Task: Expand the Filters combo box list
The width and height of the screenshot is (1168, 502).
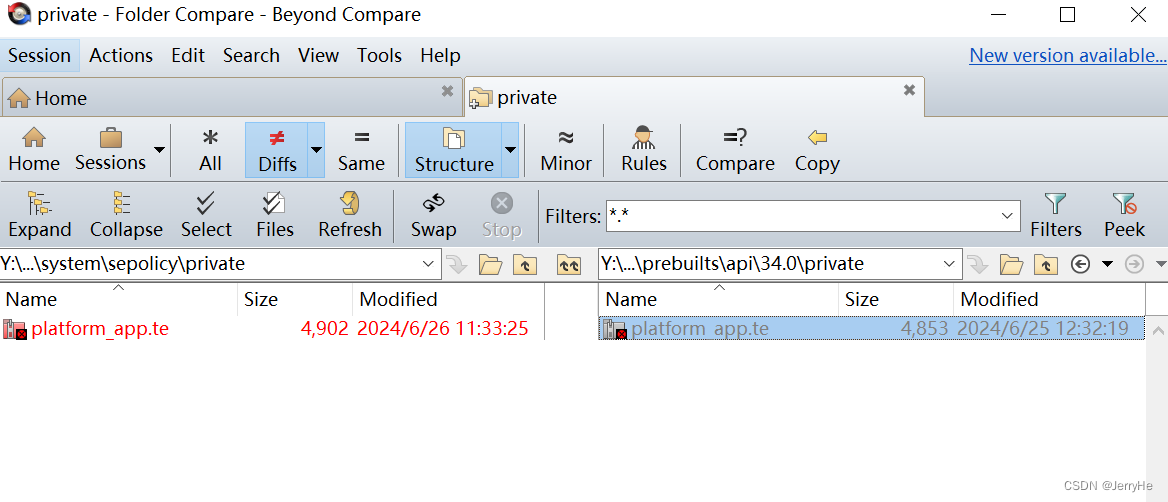Action: pyautogui.click(x=1008, y=216)
